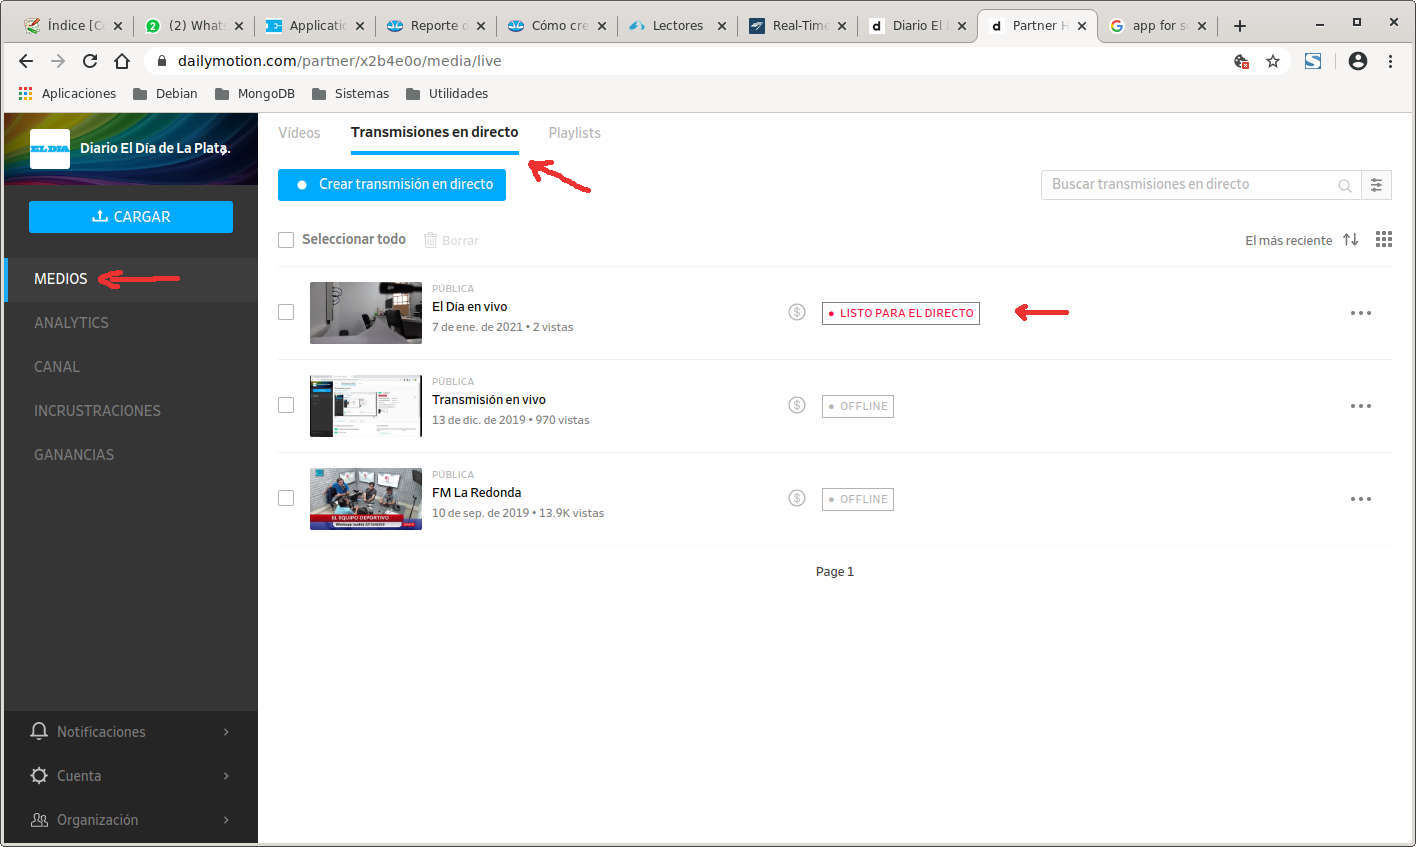Click Buscar transmisiones en directo search field
This screenshot has height=847, width=1416.
1190,185
